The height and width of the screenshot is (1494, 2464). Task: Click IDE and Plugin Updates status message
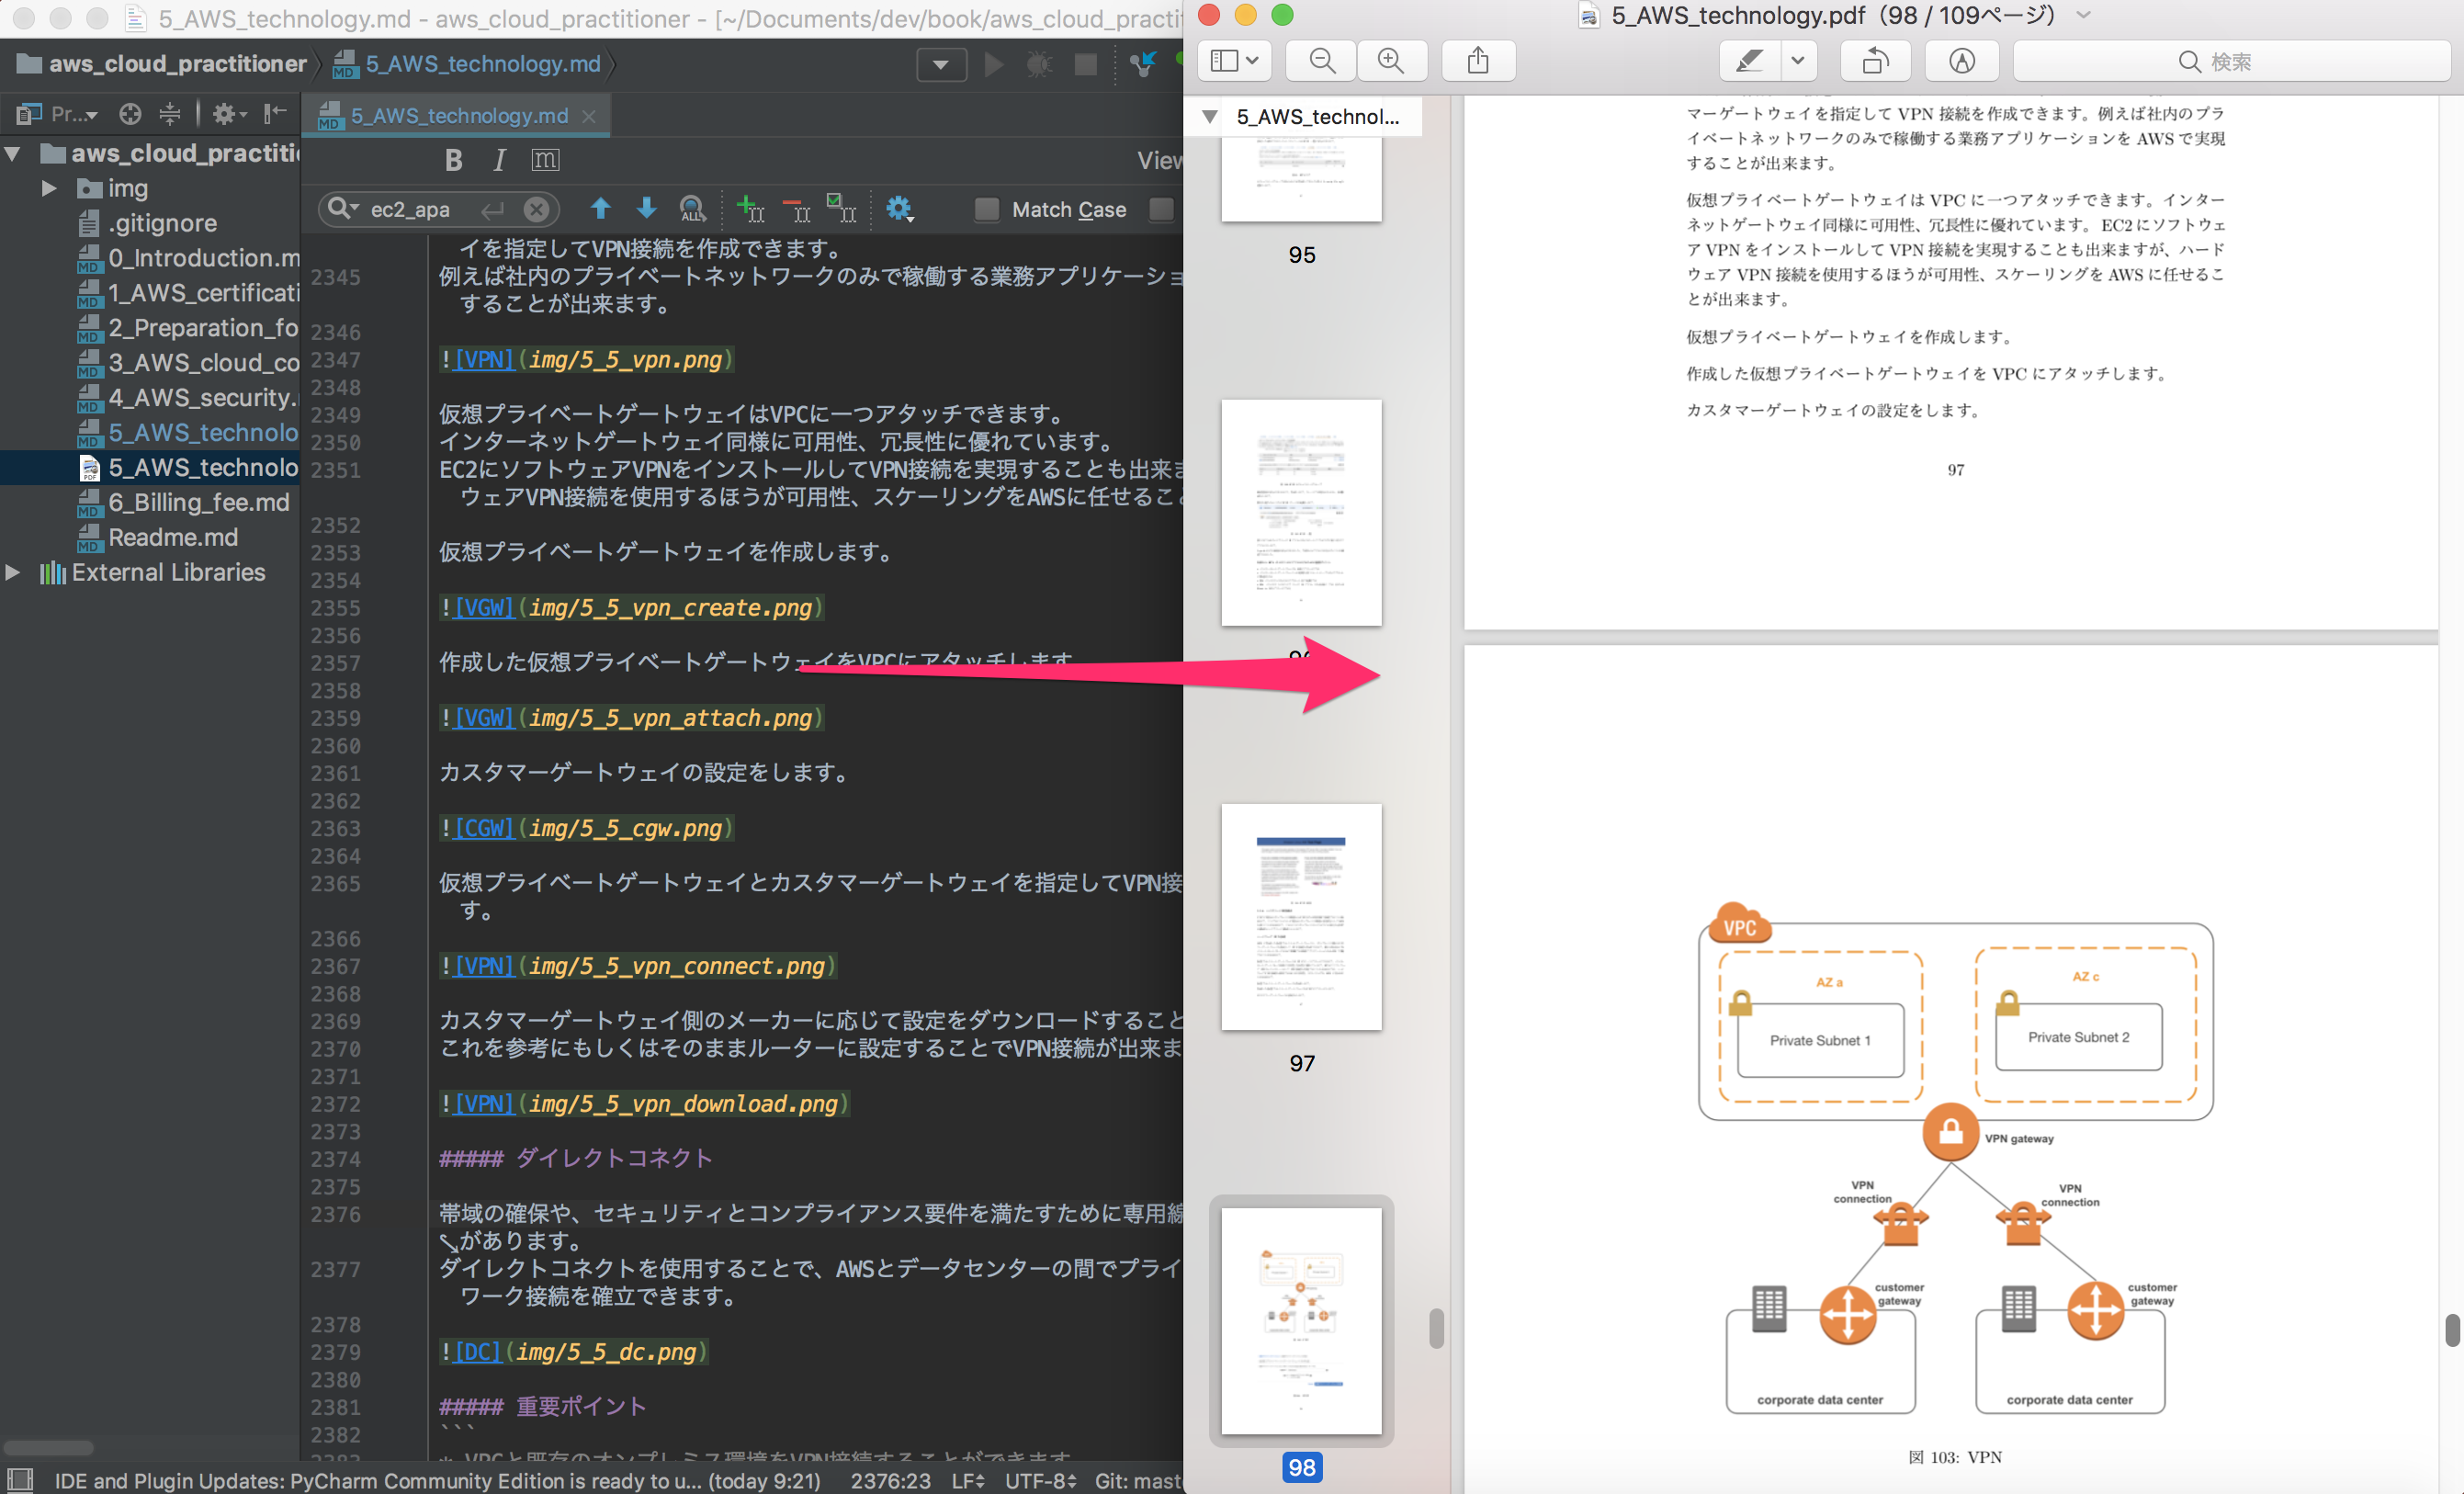(x=437, y=1480)
